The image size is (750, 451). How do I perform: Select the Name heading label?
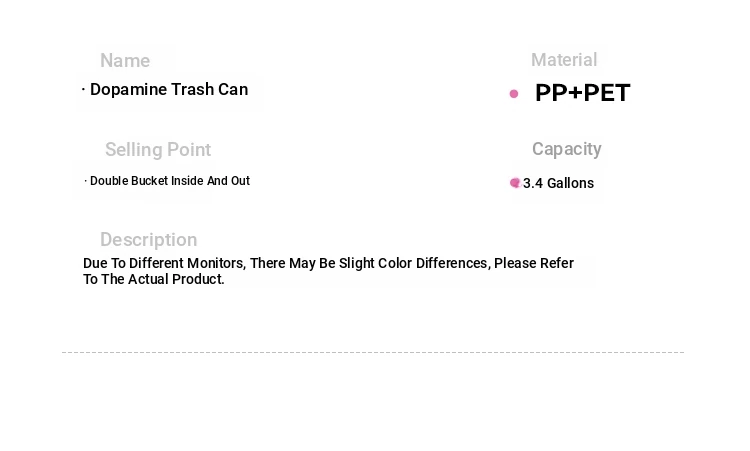coord(125,61)
